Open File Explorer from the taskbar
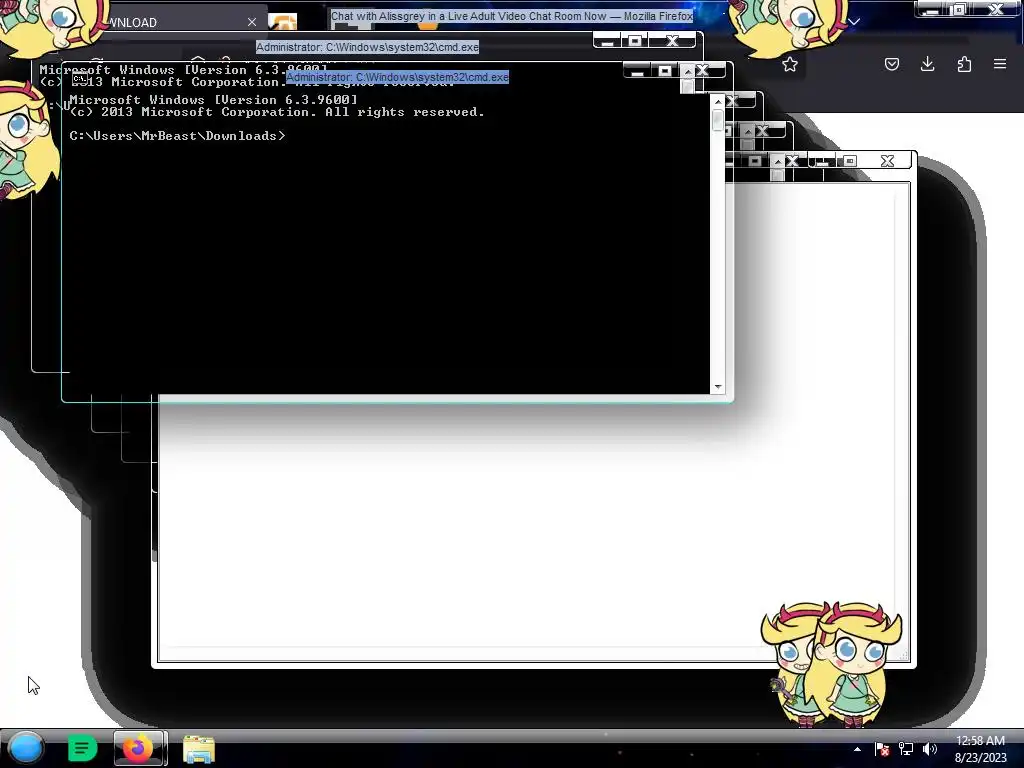 pyautogui.click(x=199, y=749)
